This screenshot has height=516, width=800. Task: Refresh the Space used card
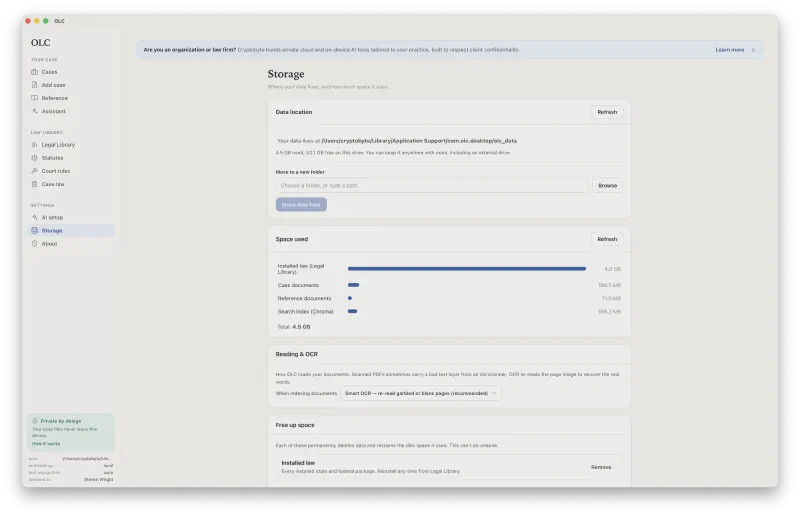(x=607, y=239)
